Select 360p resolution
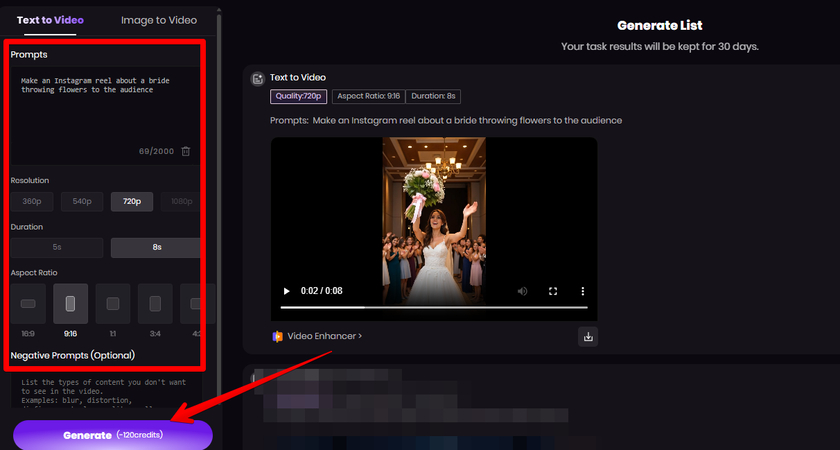The width and height of the screenshot is (840, 450). tap(31, 202)
